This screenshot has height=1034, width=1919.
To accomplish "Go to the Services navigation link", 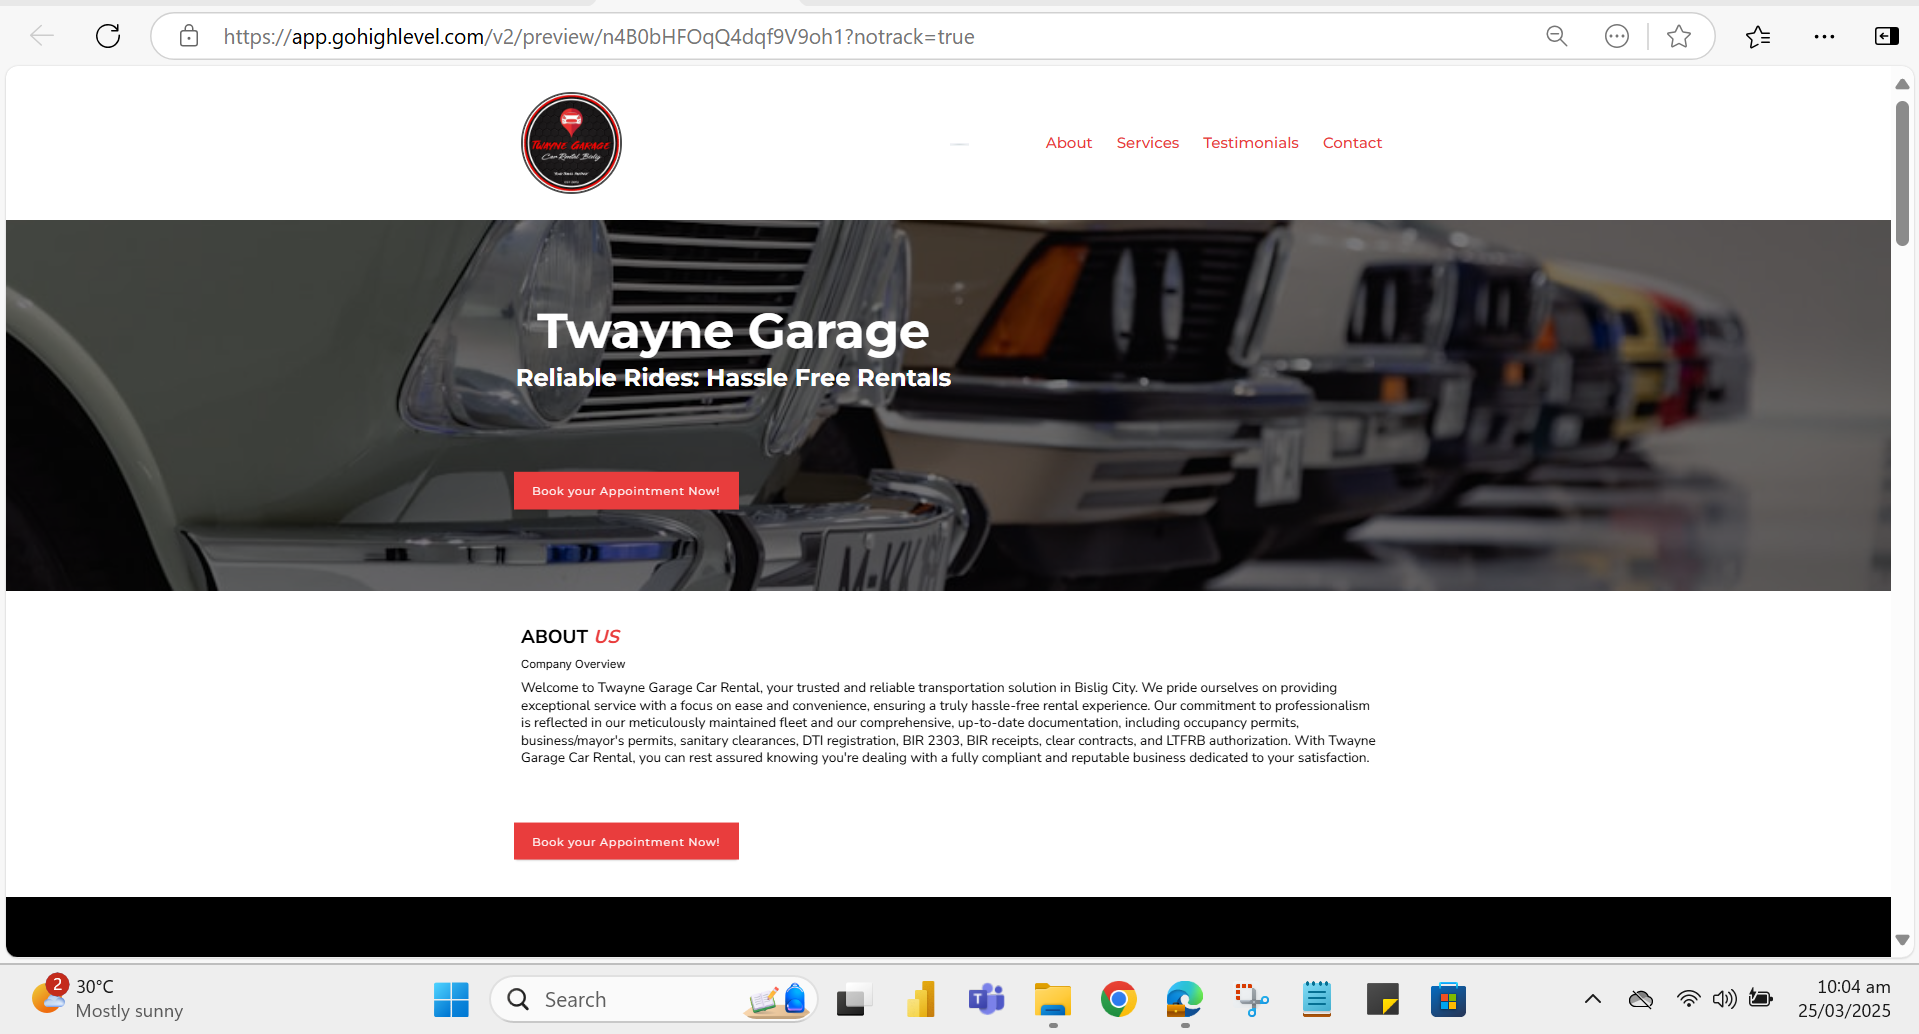I will pyautogui.click(x=1148, y=143).
